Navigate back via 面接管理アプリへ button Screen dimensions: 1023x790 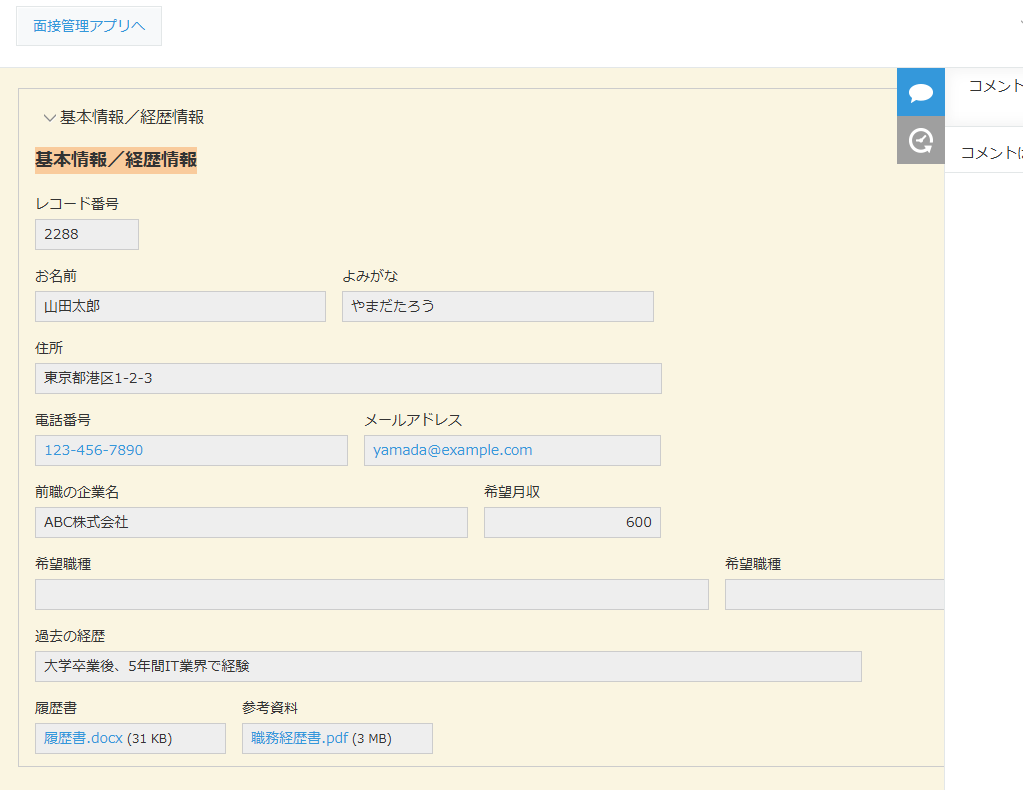[88, 26]
